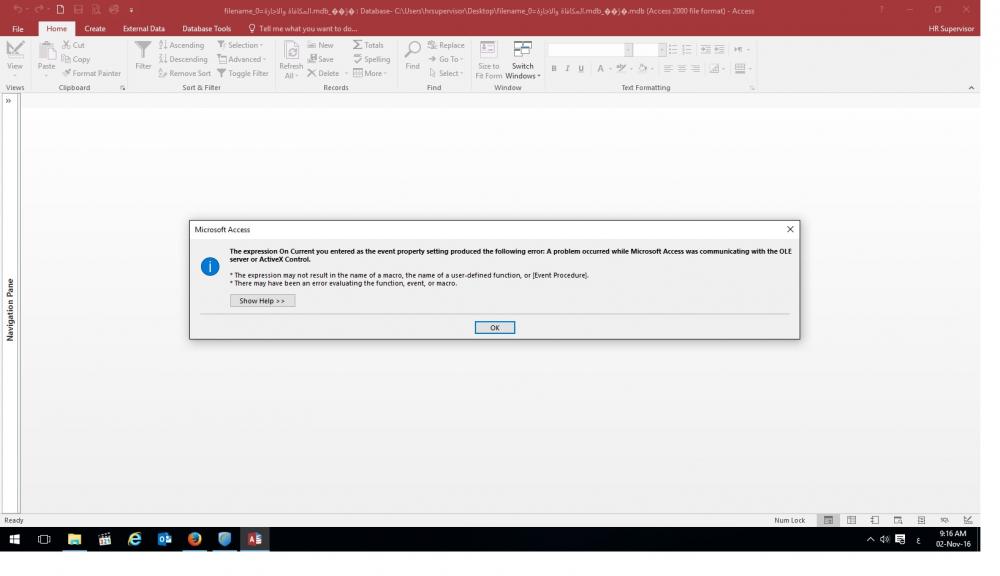
Task: Click the Save record icon
Action: 312,59
